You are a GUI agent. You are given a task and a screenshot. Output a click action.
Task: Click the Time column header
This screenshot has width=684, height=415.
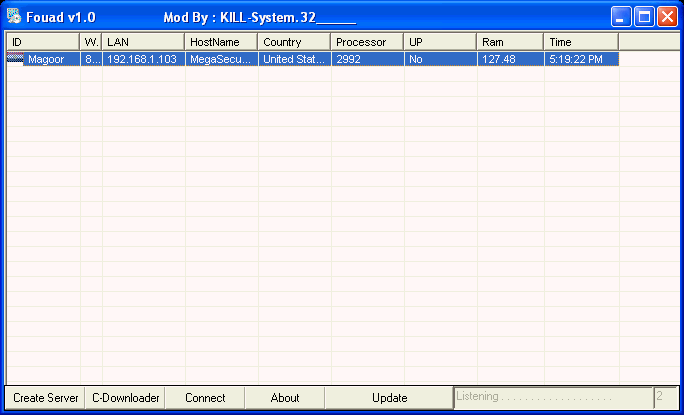[581, 42]
